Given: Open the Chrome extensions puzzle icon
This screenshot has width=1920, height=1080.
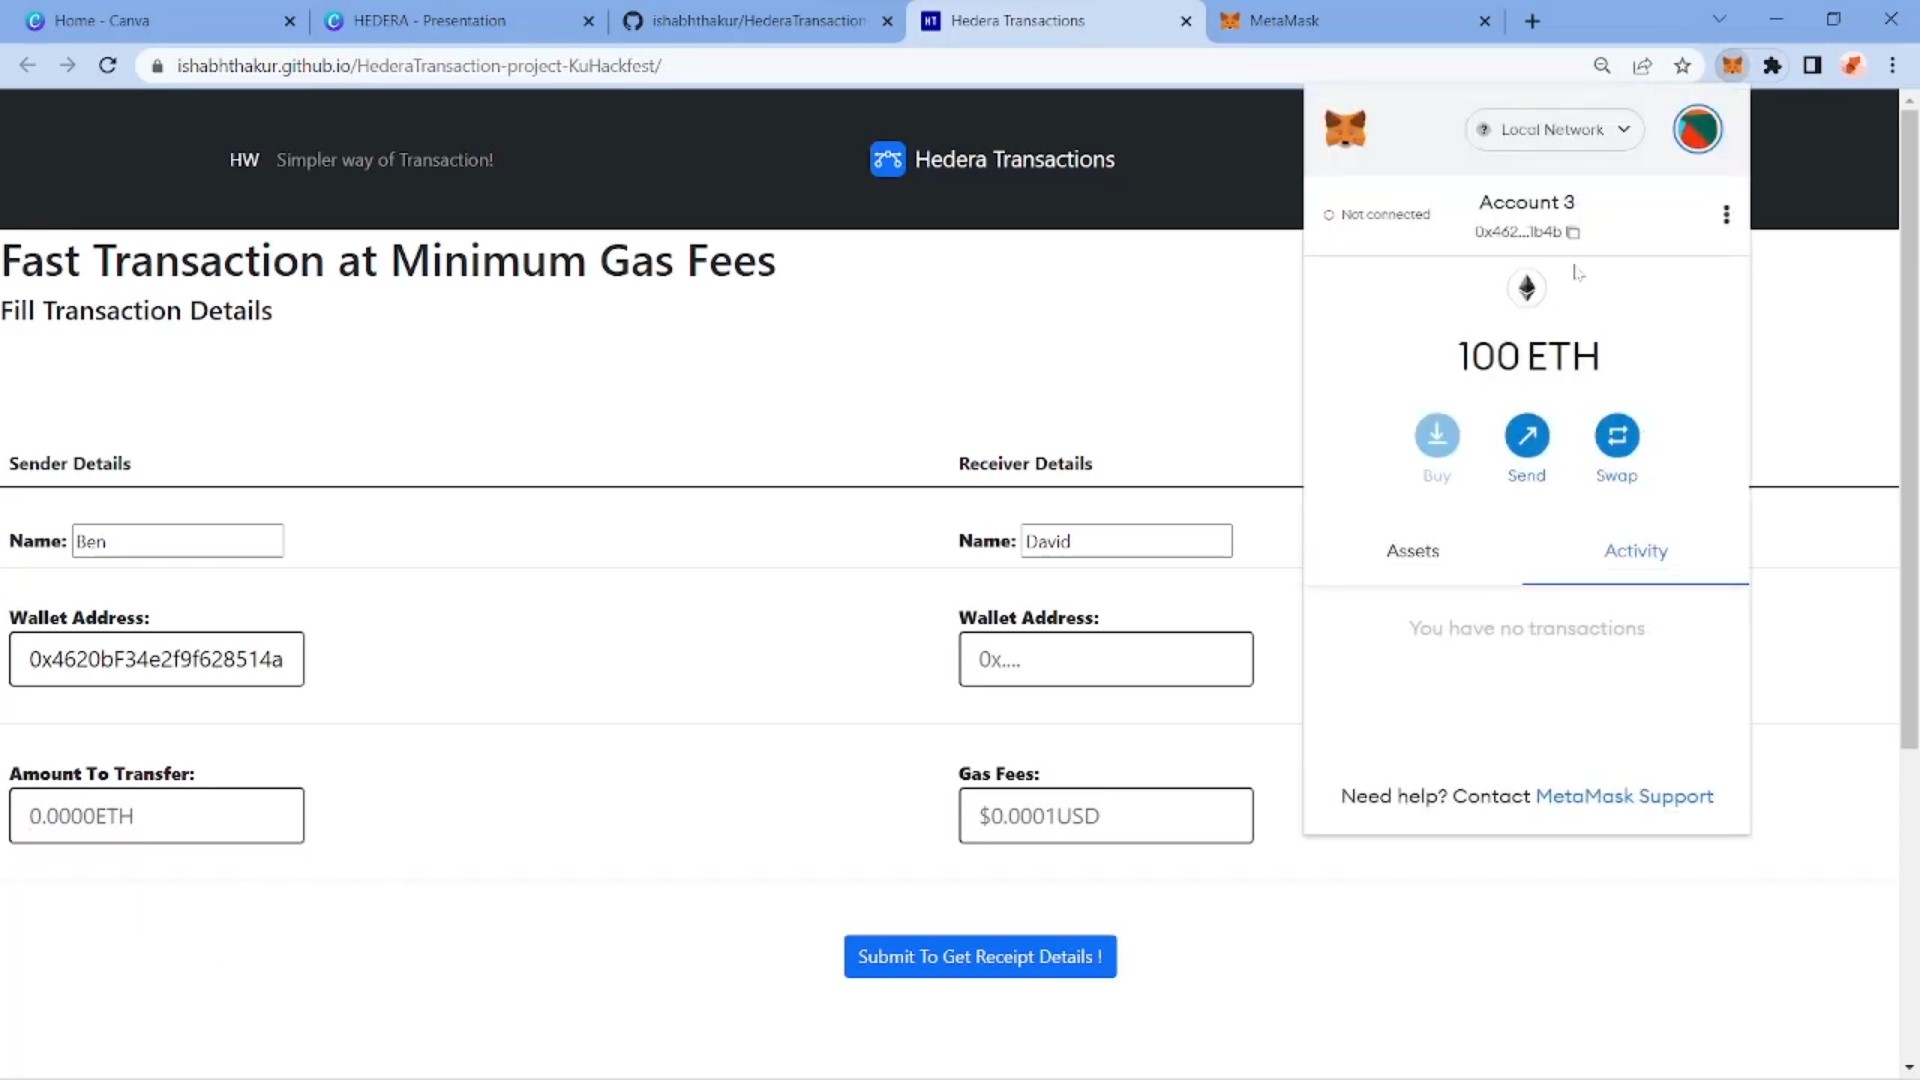Looking at the screenshot, I should 1772,66.
